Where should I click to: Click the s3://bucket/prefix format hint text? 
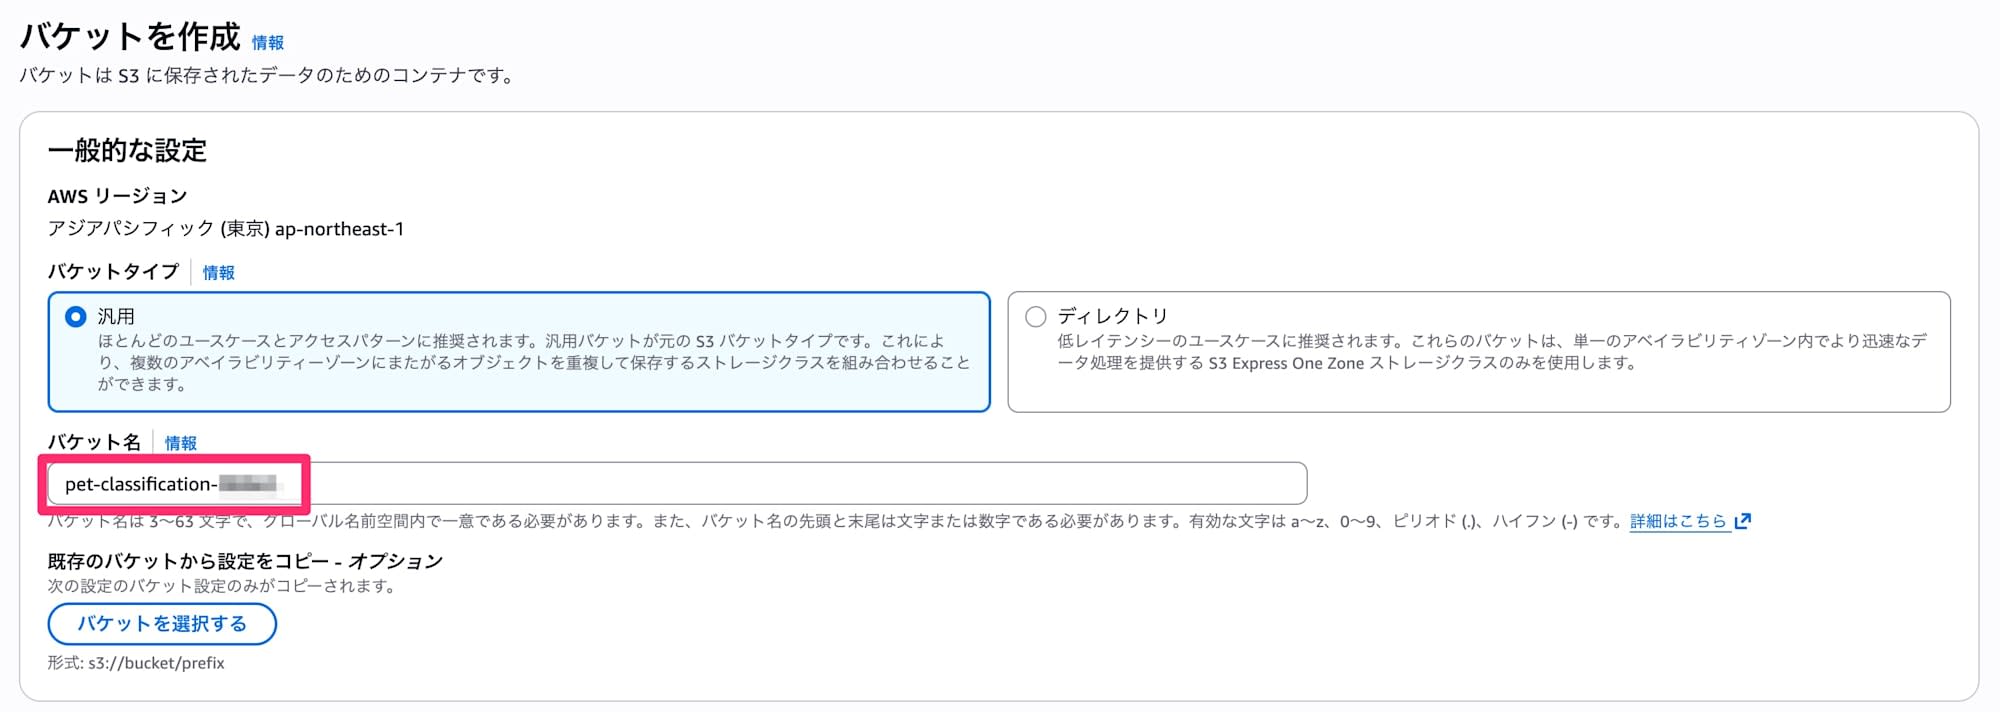click(x=136, y=663)
